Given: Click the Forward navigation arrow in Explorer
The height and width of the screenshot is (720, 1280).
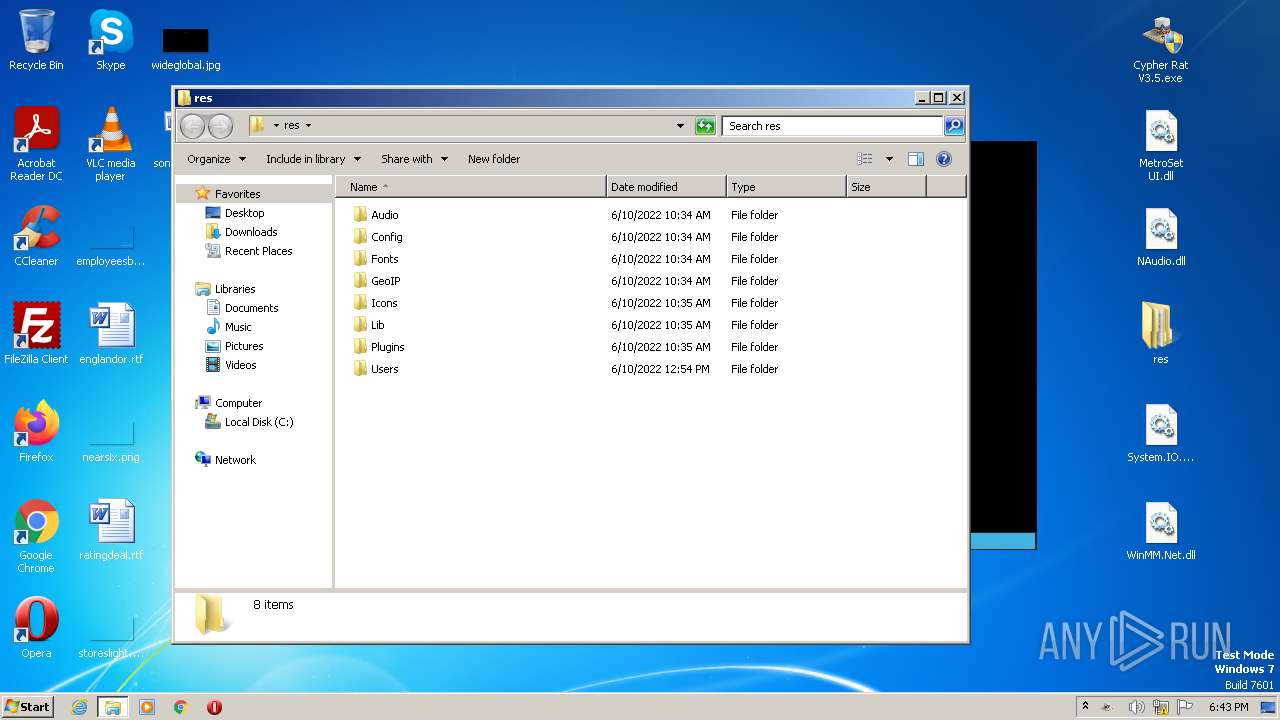Looking at the screenshot, I should coord(220,126).
